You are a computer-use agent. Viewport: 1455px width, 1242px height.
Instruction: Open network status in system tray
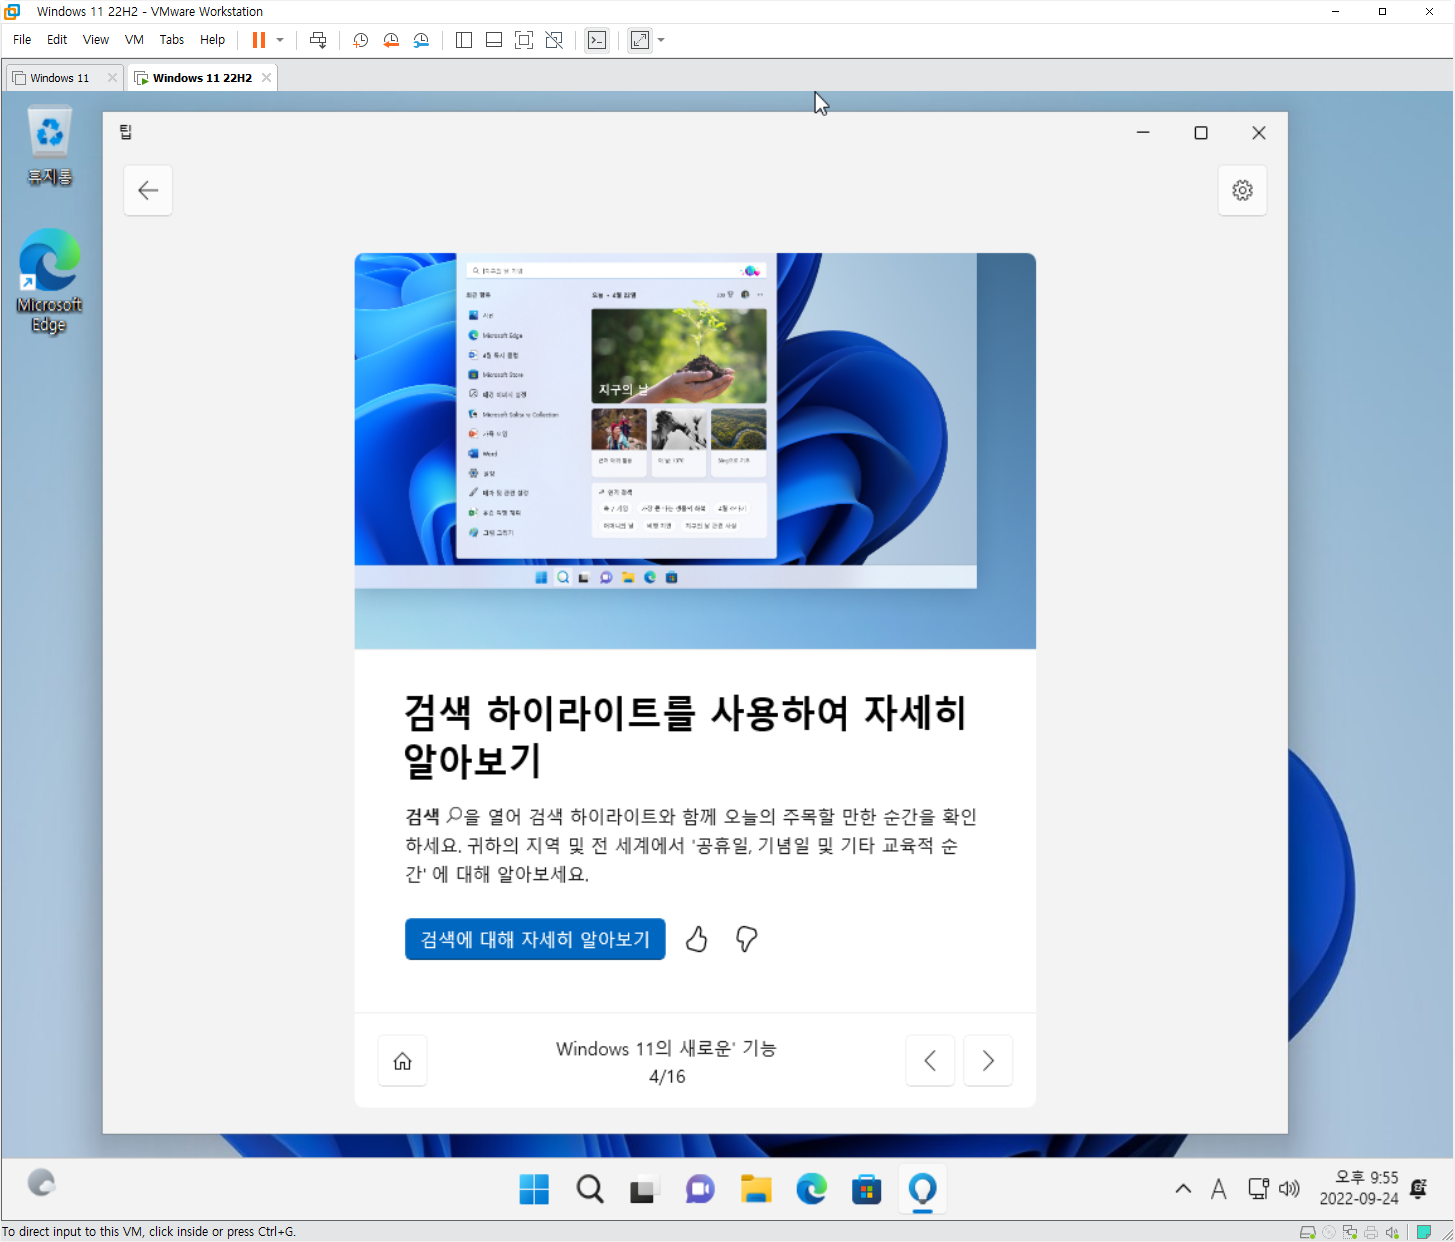pyautogui.click(x=1259, y=1189)
